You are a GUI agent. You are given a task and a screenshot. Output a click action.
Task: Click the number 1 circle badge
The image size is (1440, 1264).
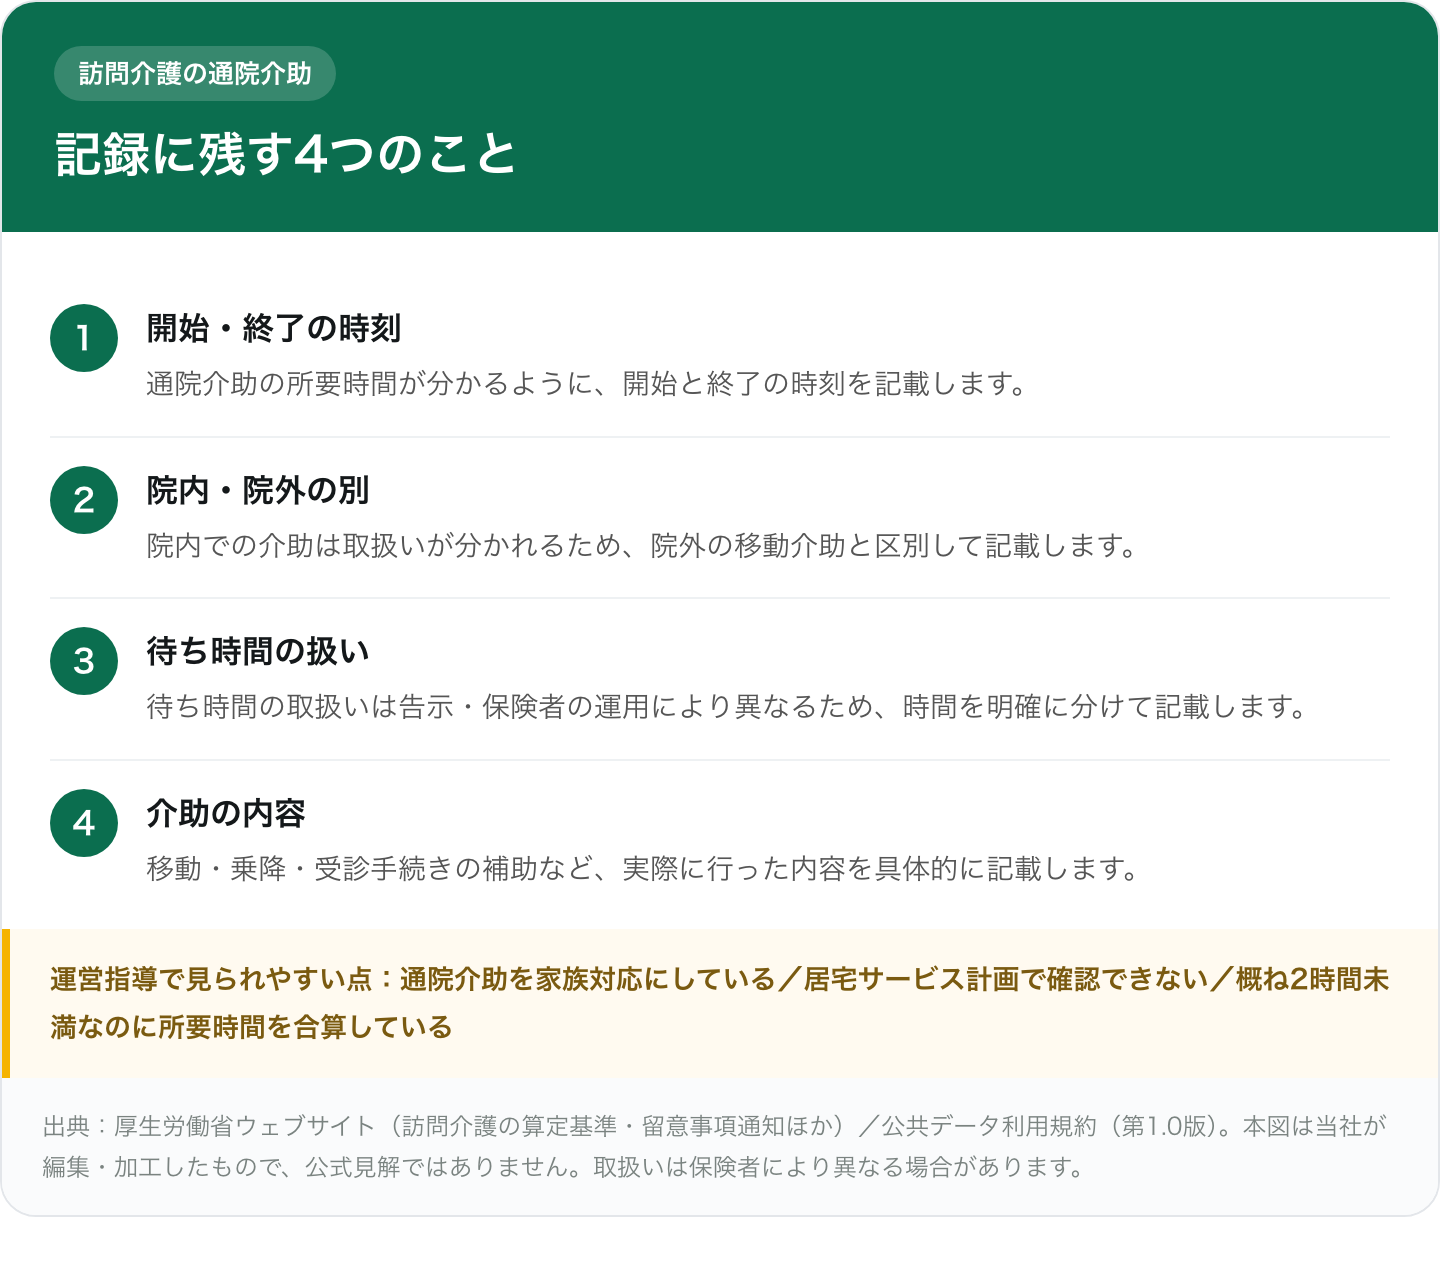tap(84, 338)
